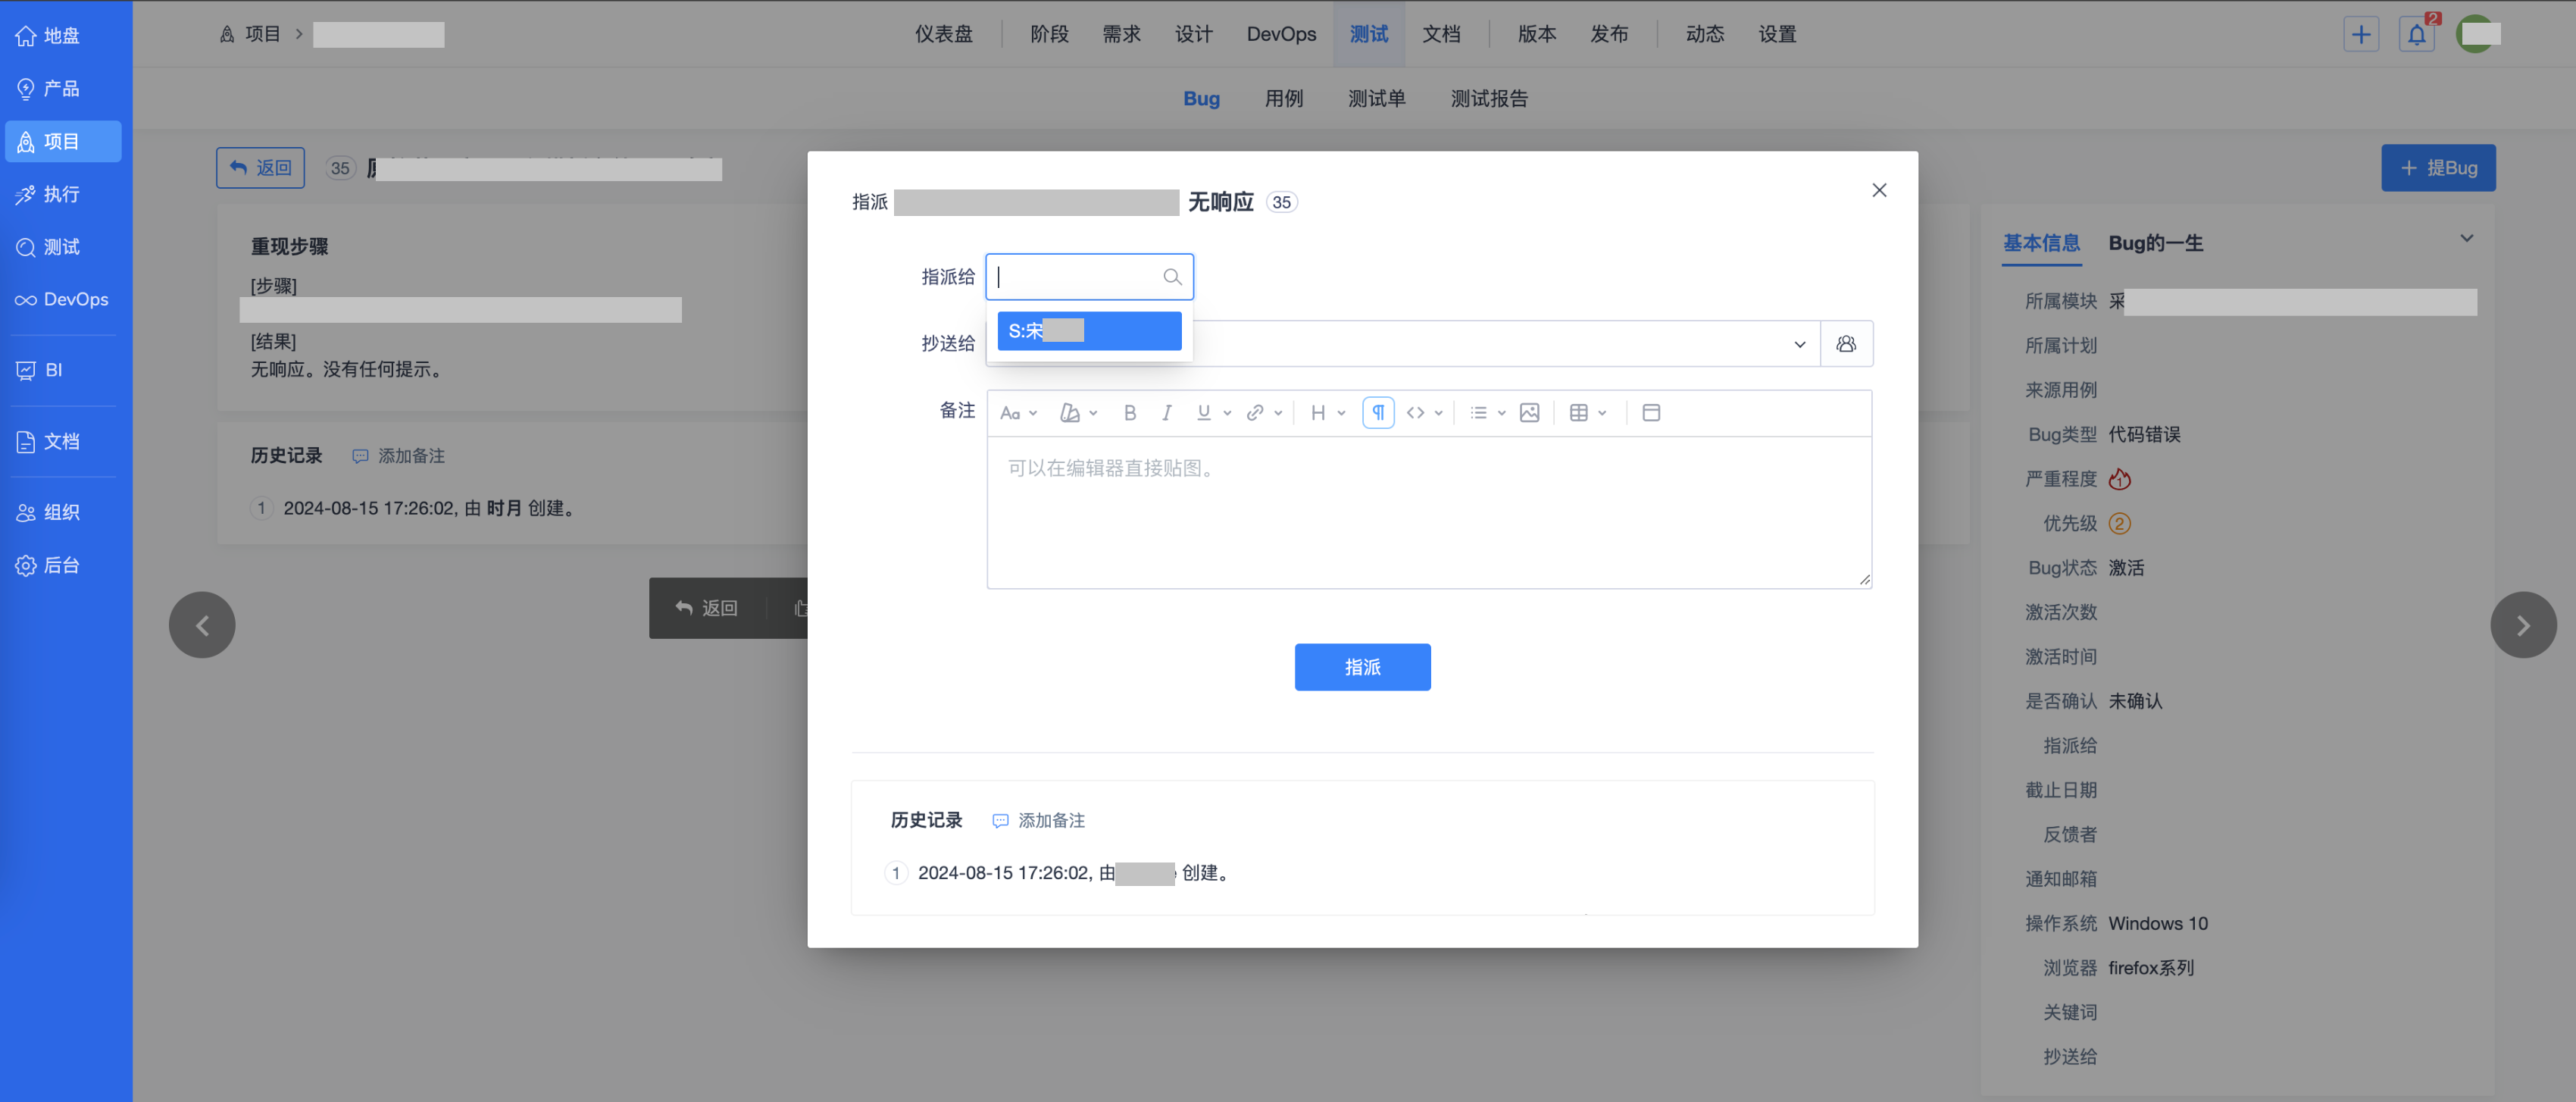Click the blue 指派 submit button
Viewport: 2576px width, 1102px height.
[x=1361, y=667]
